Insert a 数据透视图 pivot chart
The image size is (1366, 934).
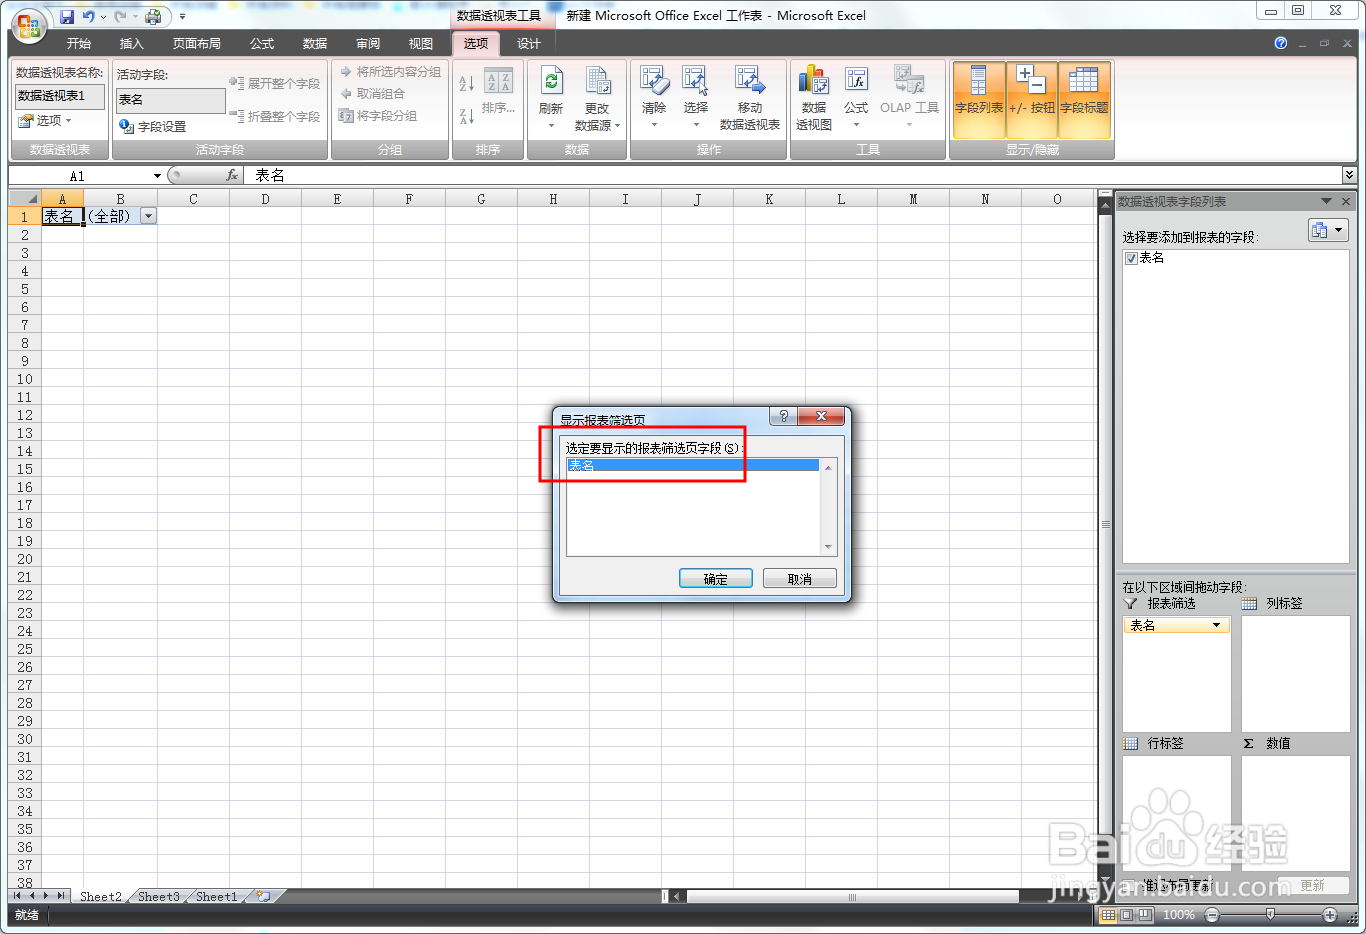point(814,99)
